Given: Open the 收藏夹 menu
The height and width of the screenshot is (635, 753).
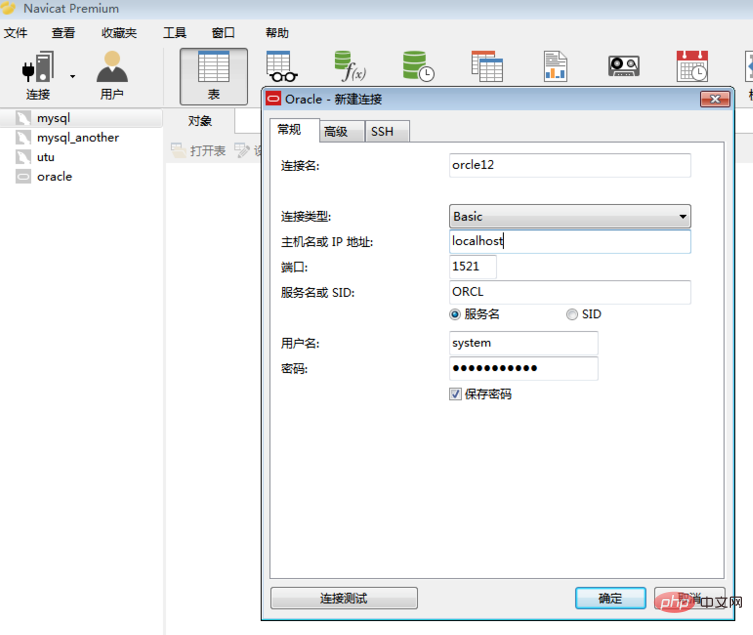Looking at the screenshot, I should coord(119,33).
